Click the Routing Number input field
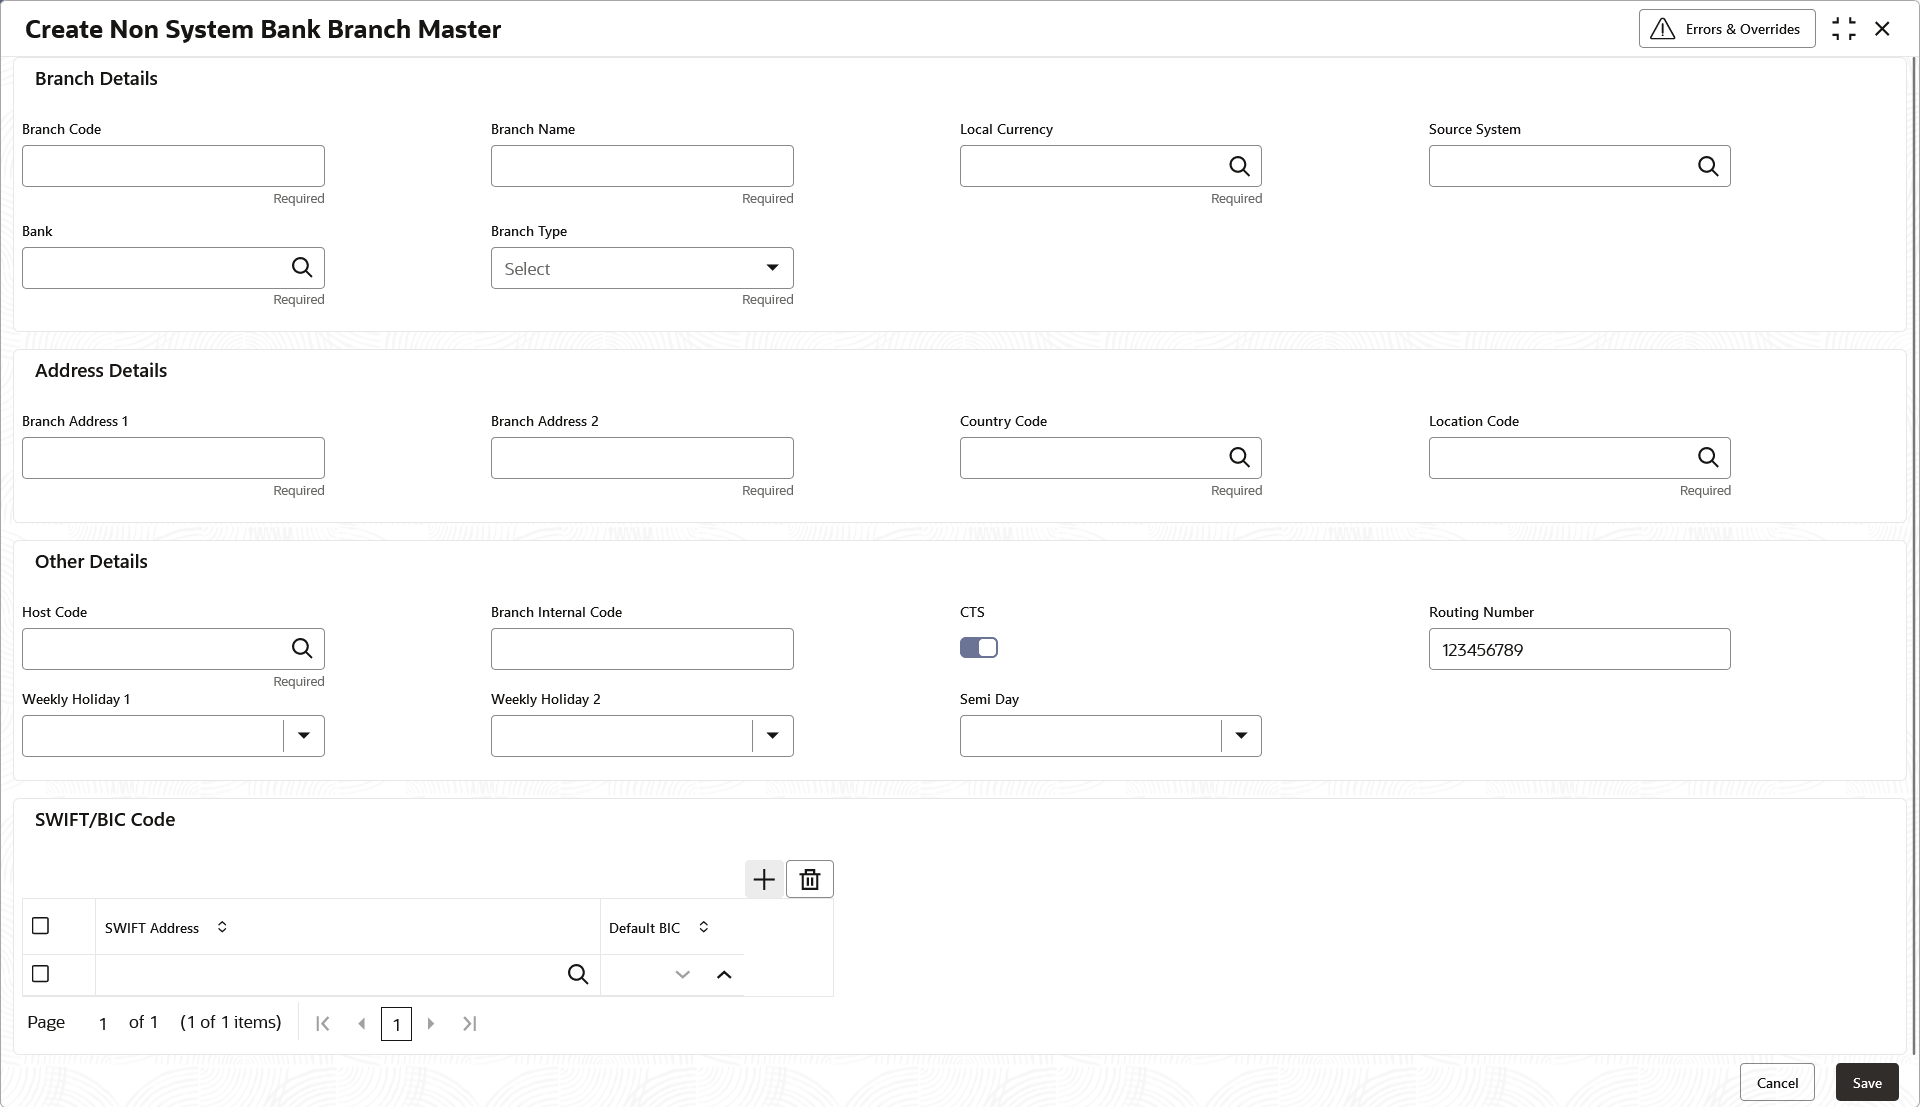This screenshot has width=1921, height=1107. (1579, 648)
